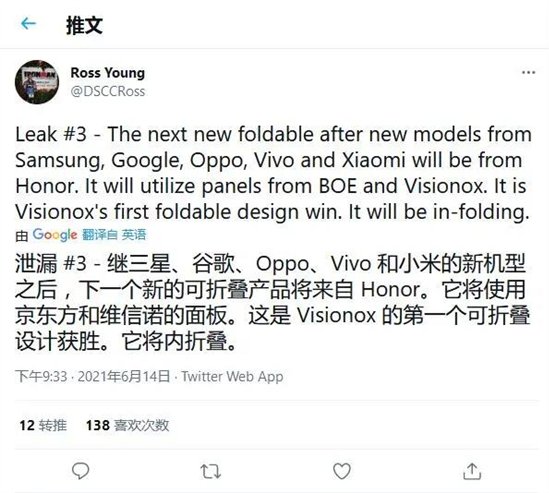This screenshot has width=549, height=493.
Task: Open the three-dot more options menu
Action: click(x=528, y=73)
